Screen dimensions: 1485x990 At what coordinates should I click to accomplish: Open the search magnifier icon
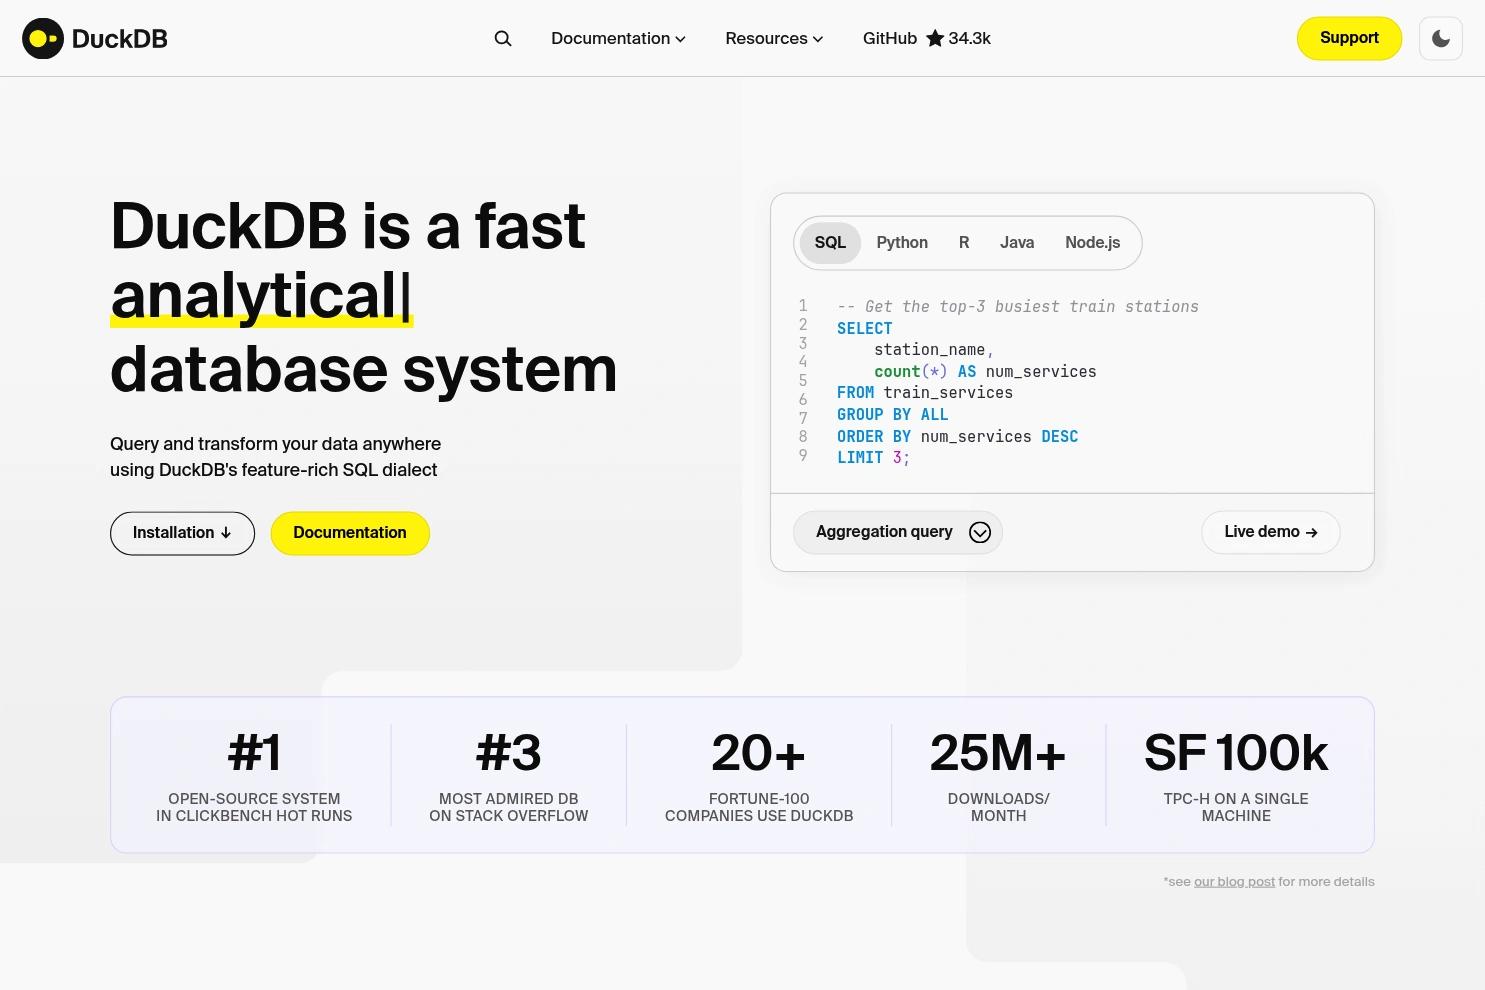503,39
